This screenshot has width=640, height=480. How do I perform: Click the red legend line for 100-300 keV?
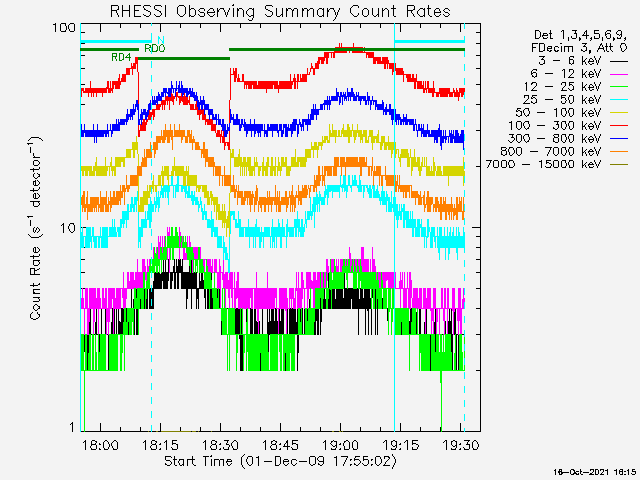point(619,126)
